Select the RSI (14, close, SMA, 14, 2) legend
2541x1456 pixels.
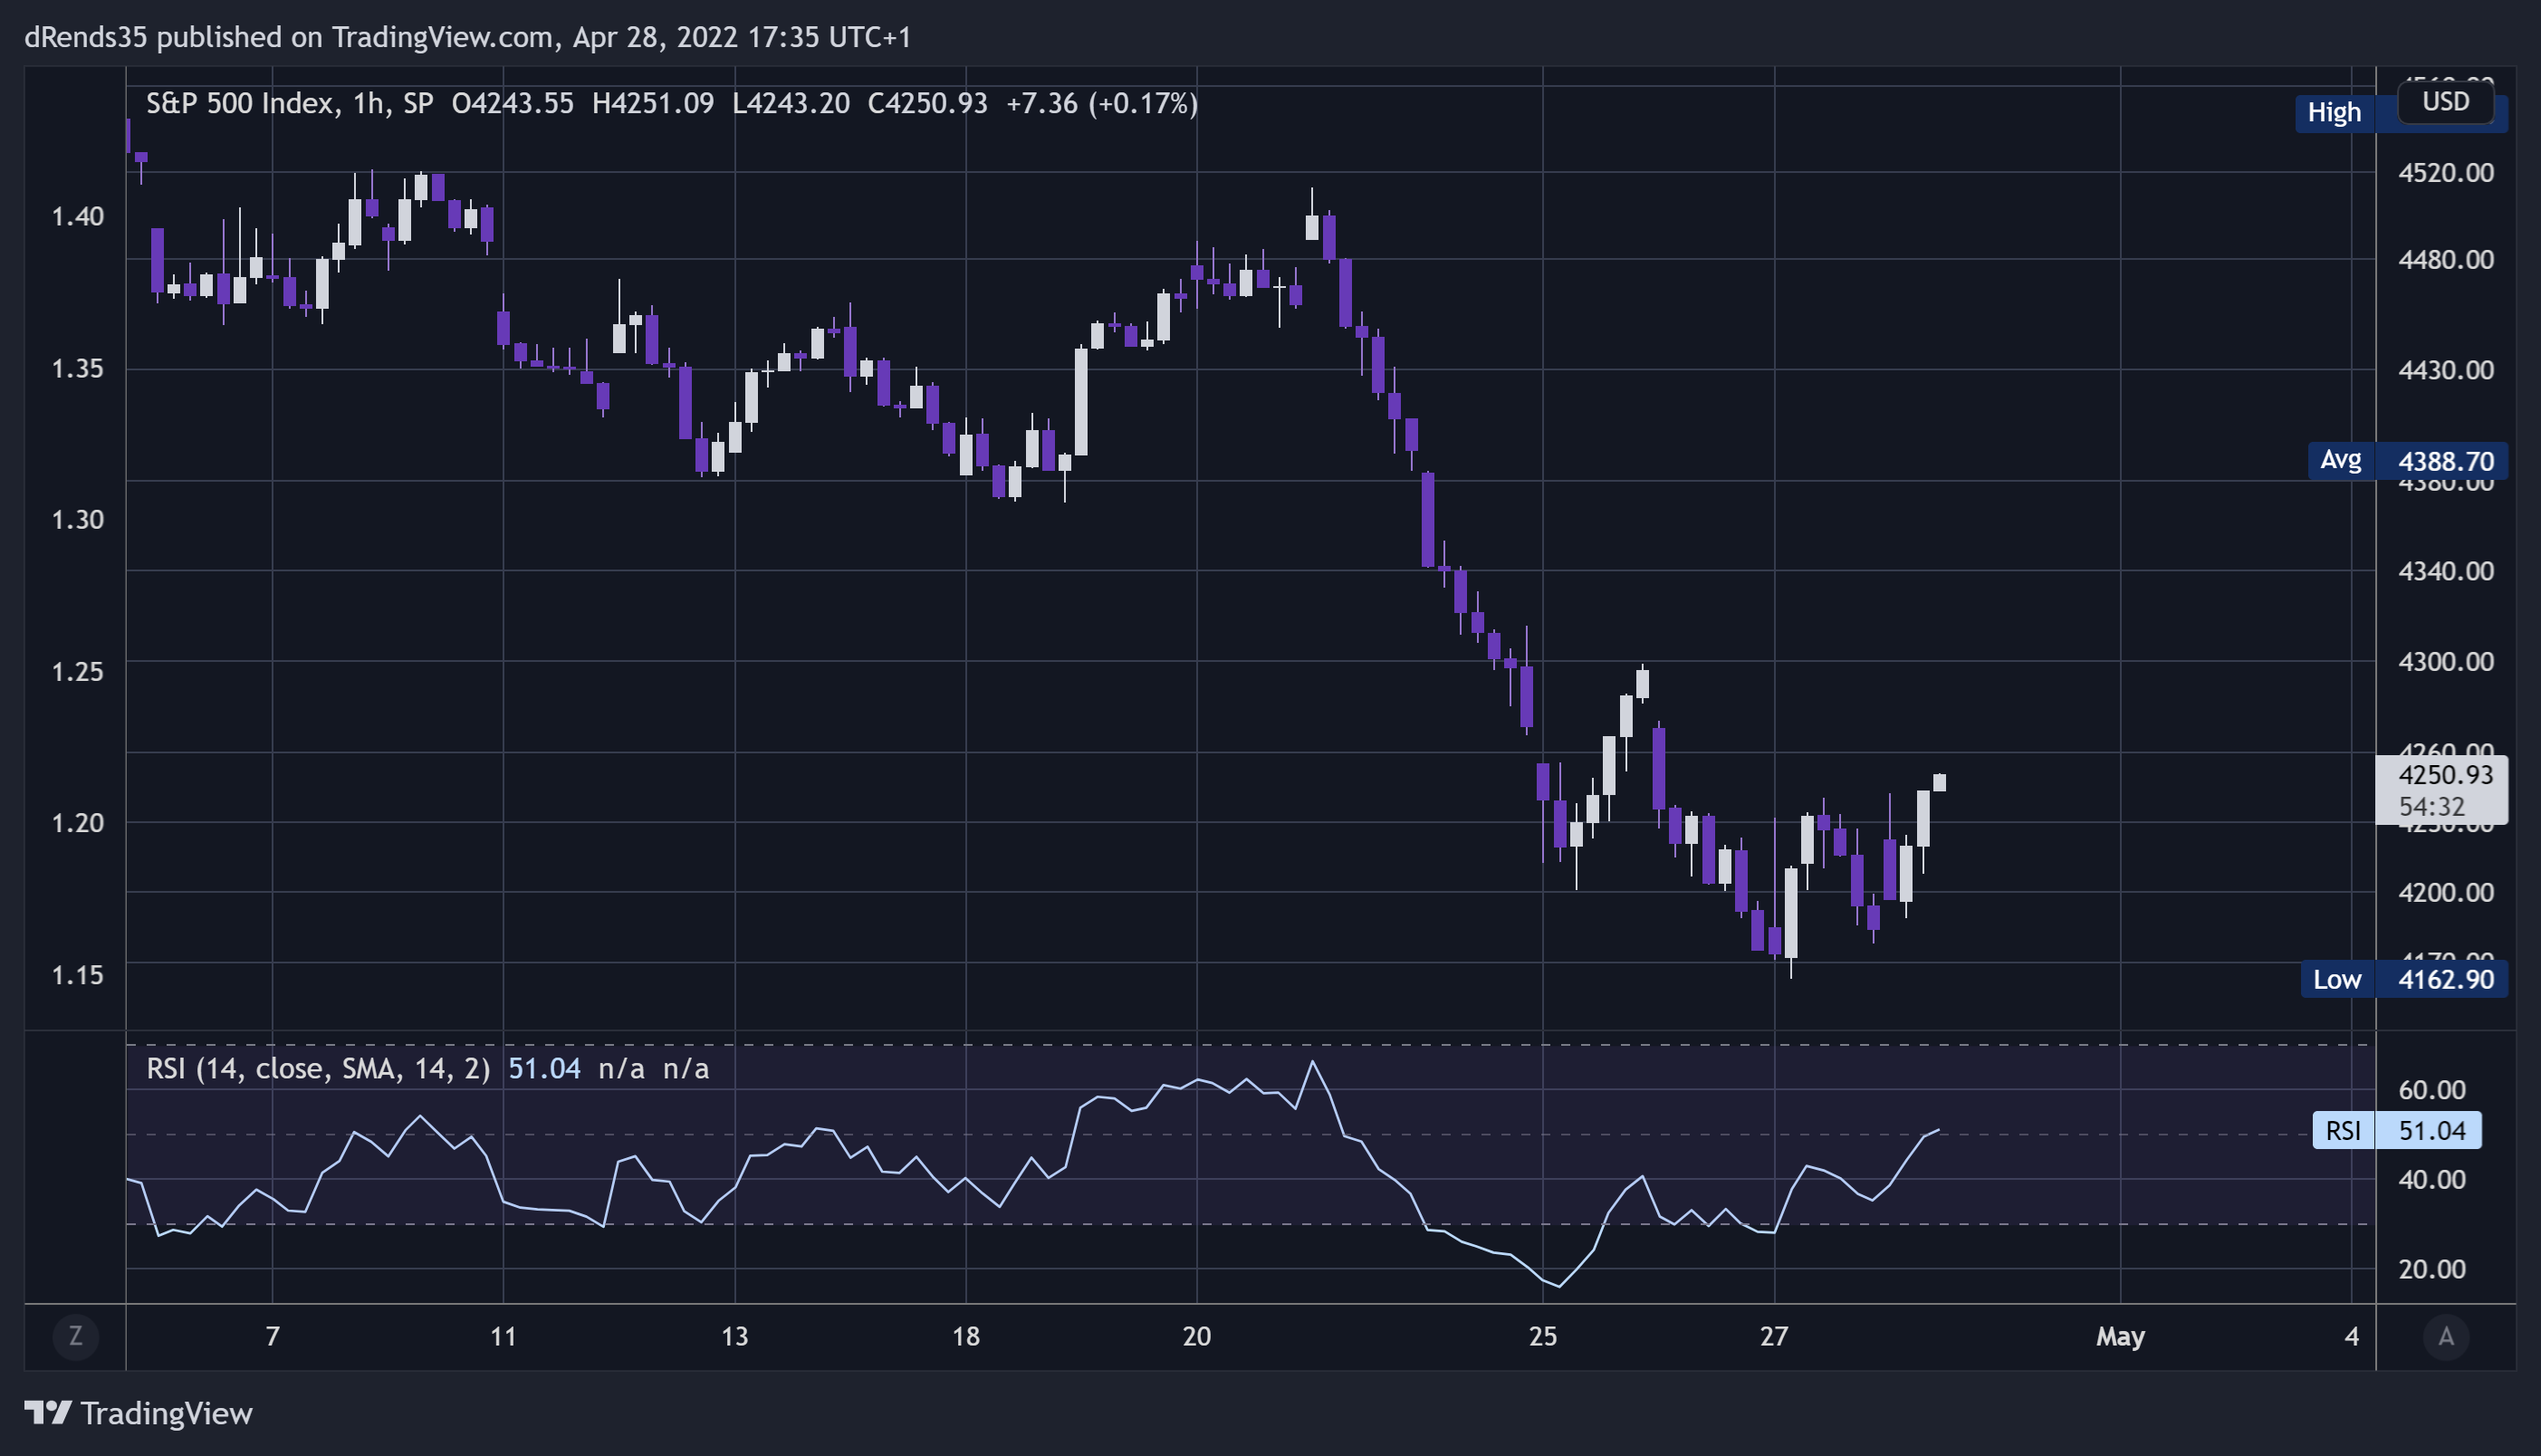coord(318,1069)
